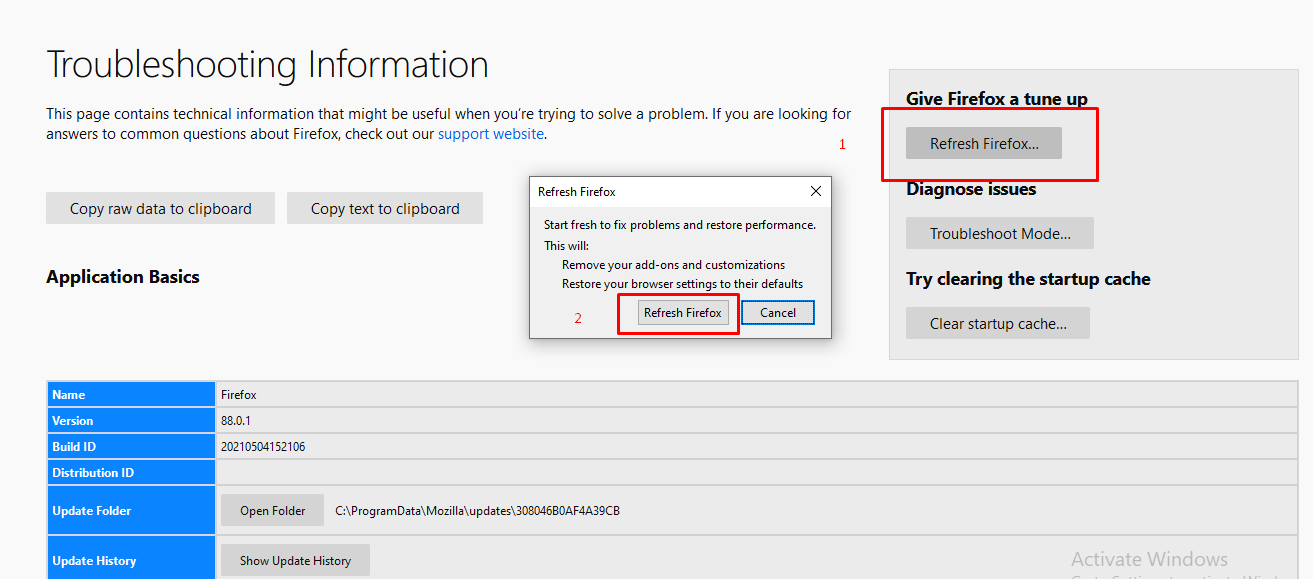Copy raw data to clipboard
Viewport: 1313px width, 579px height.
tap(160, 209)
